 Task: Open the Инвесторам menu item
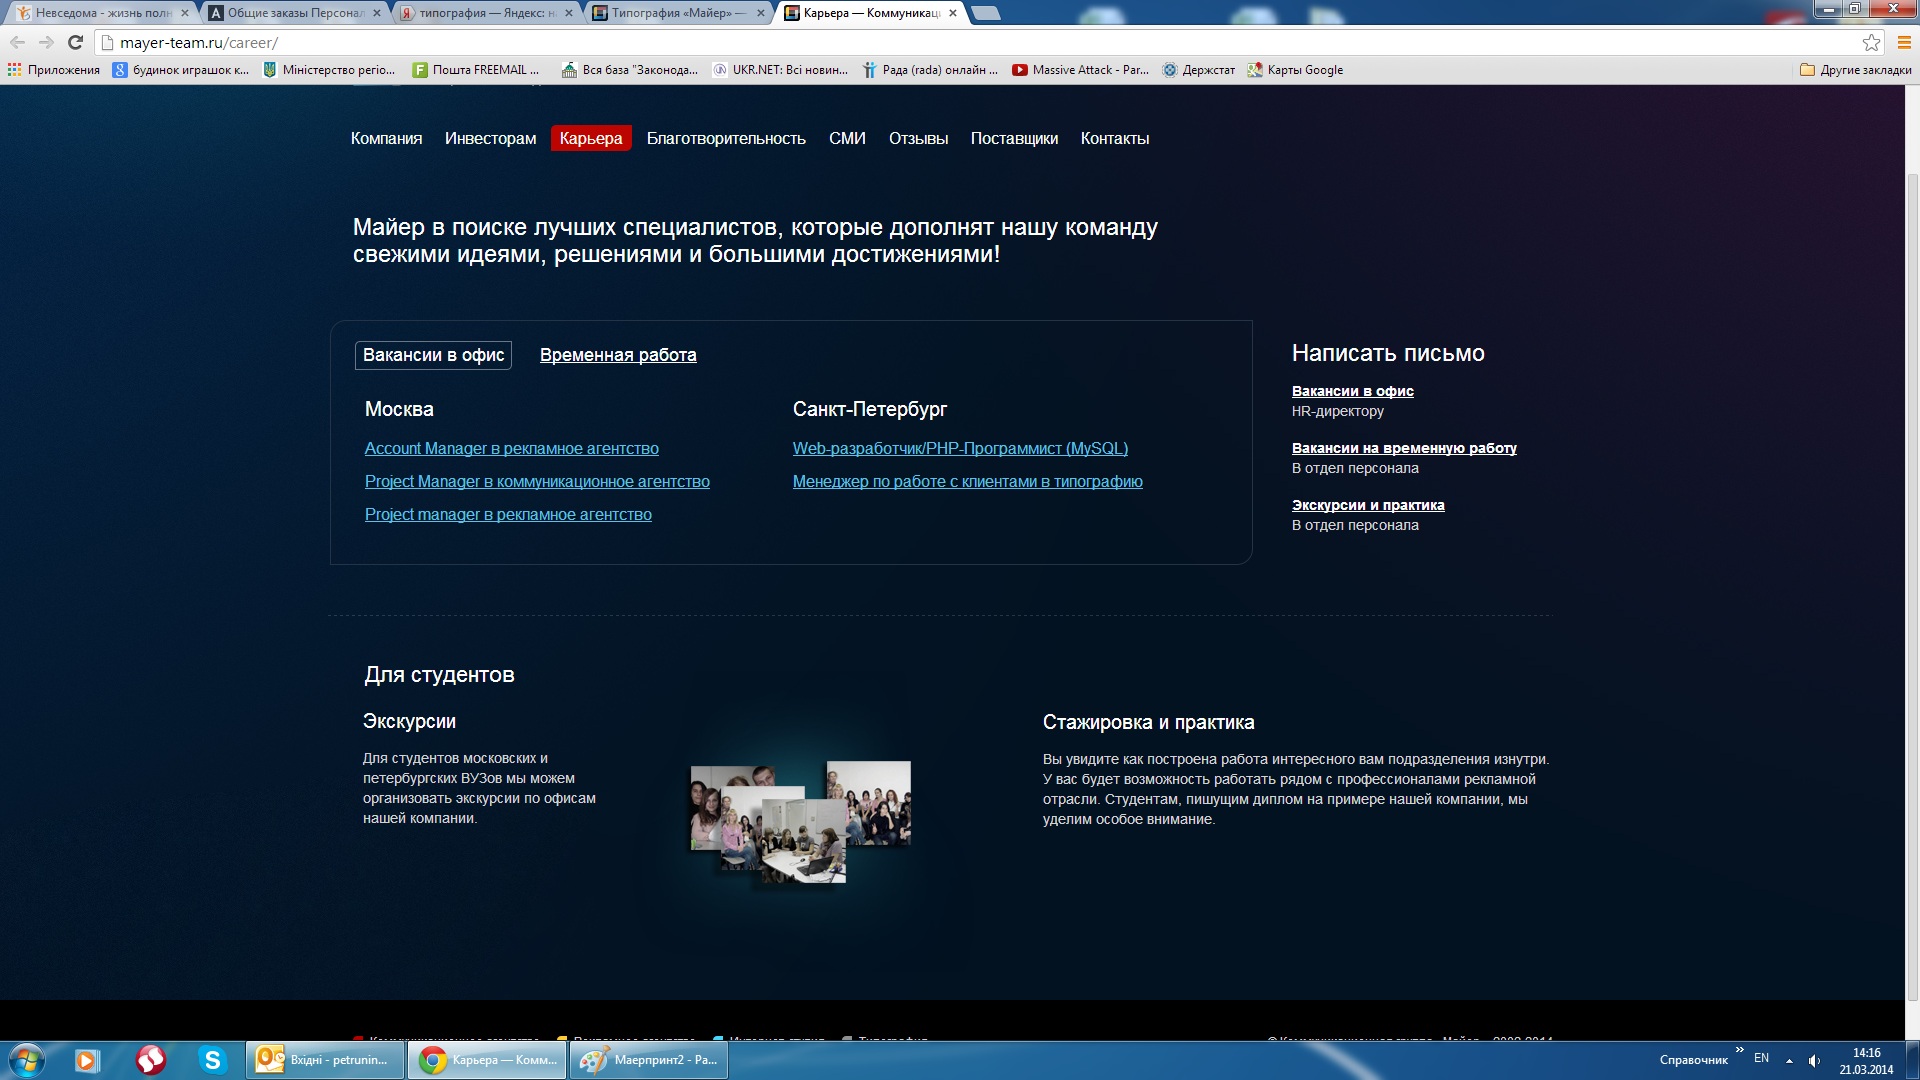[x=490, y=138]
